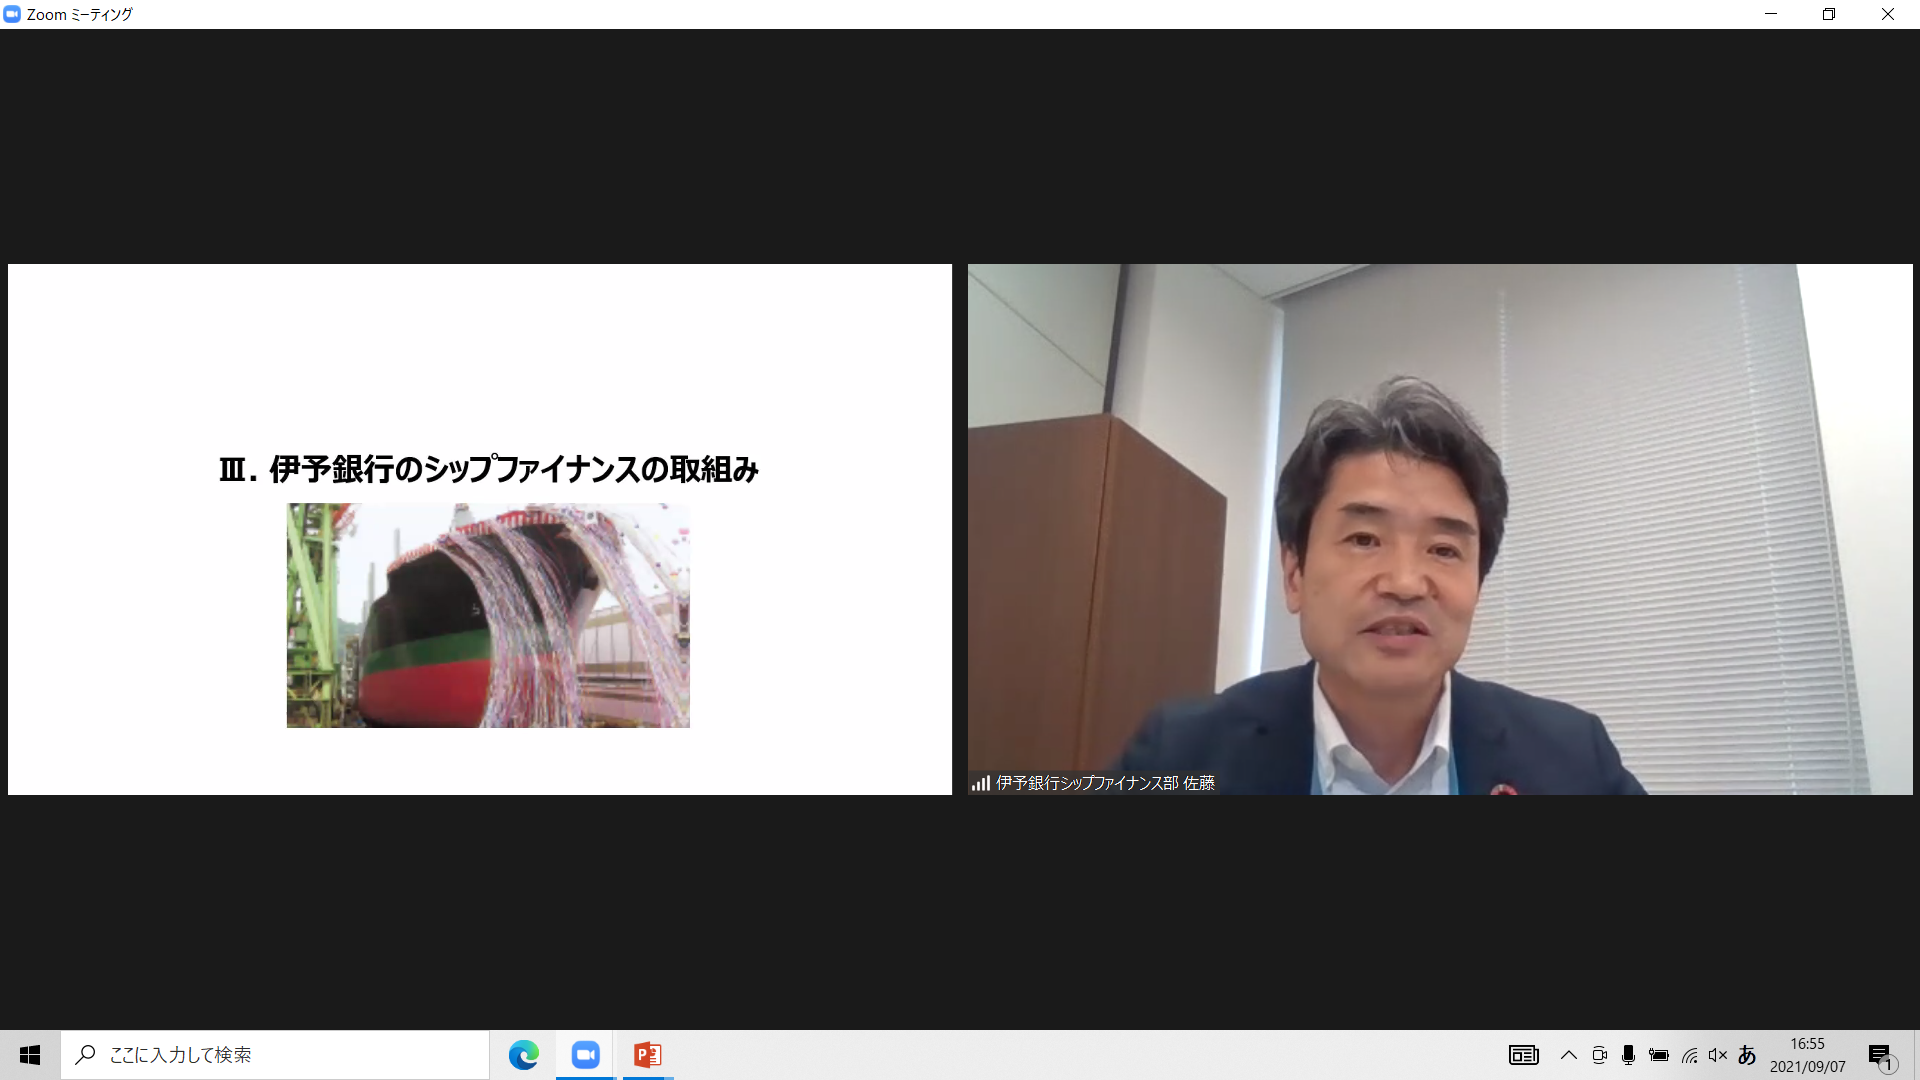1920x1080 pixels.
Task: Click the taskbar search box
Action: [275, 1055]
